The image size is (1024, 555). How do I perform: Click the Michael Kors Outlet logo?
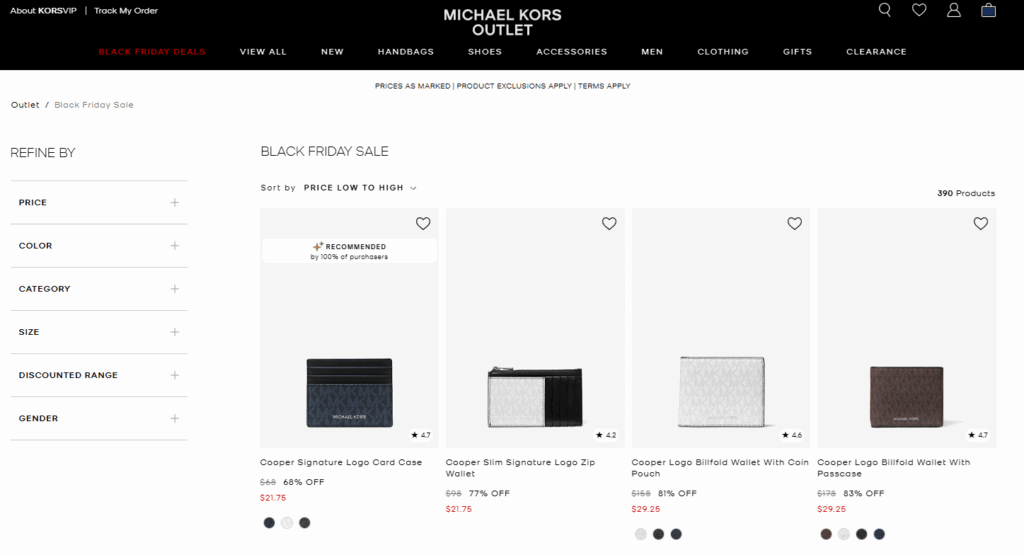502,22
